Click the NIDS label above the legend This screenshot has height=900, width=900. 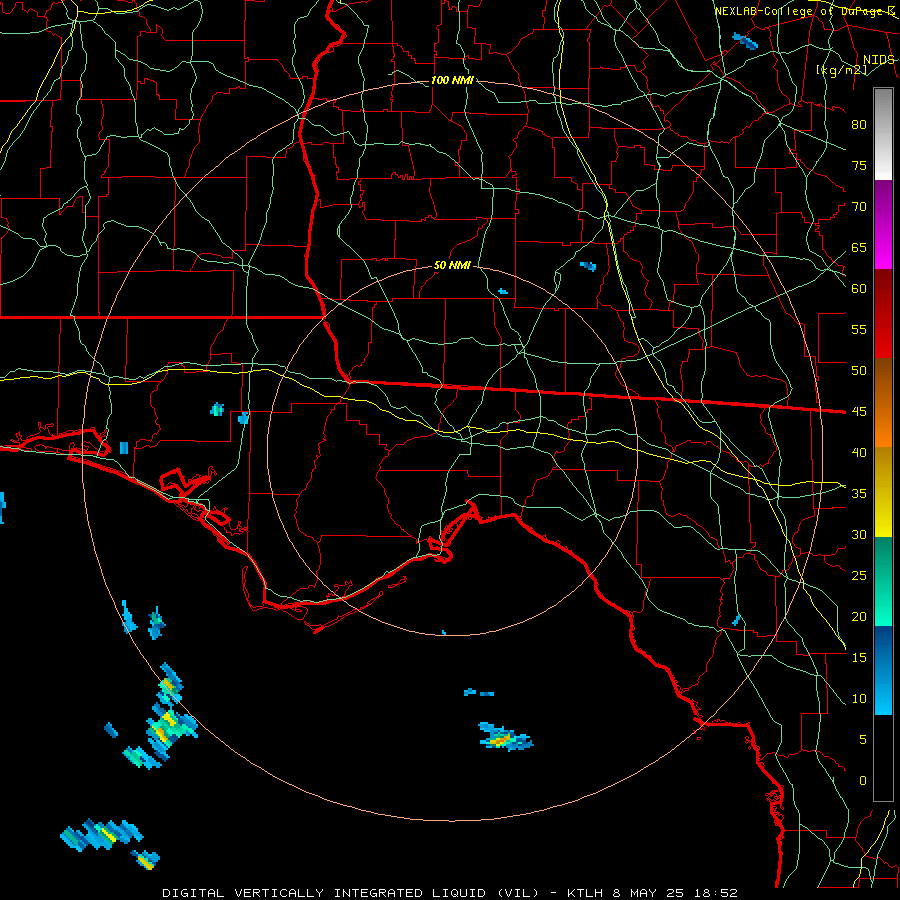pos(879,60)
